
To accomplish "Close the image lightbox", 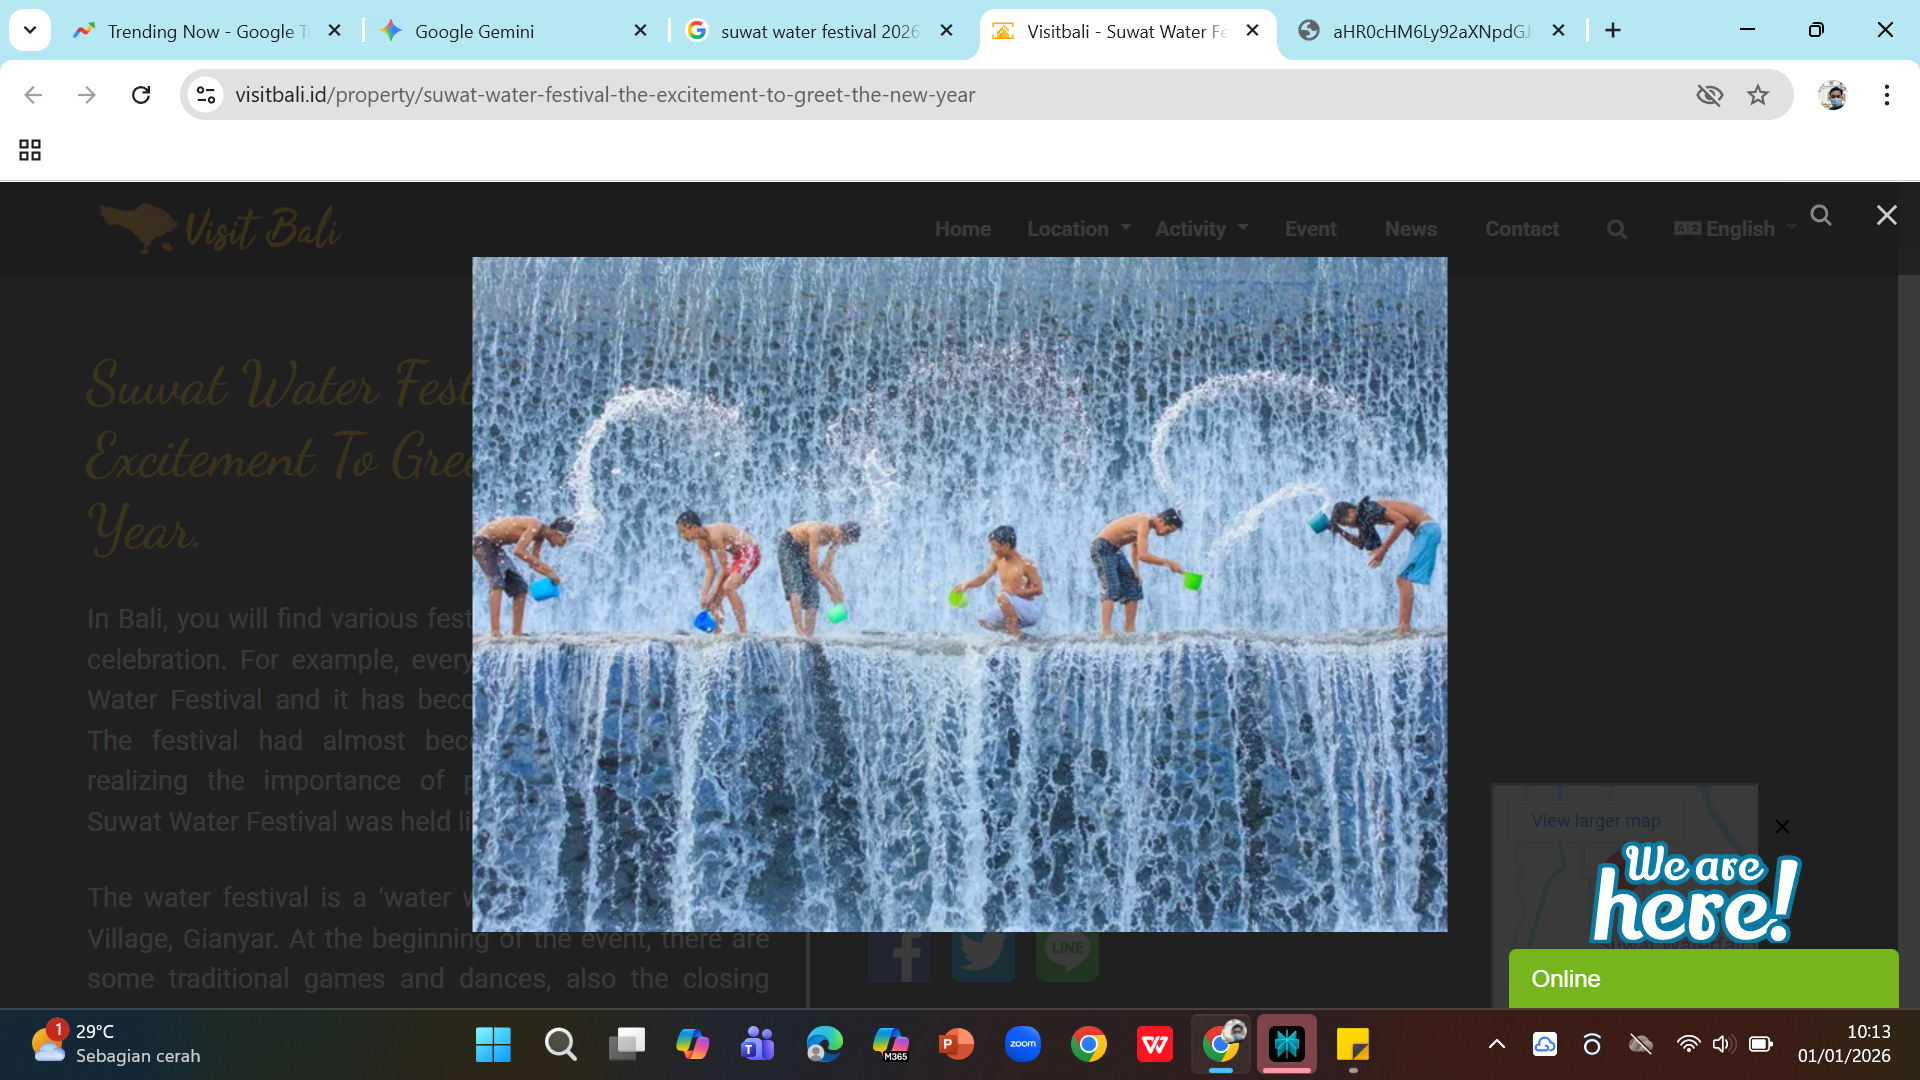I will [1887, 215].
